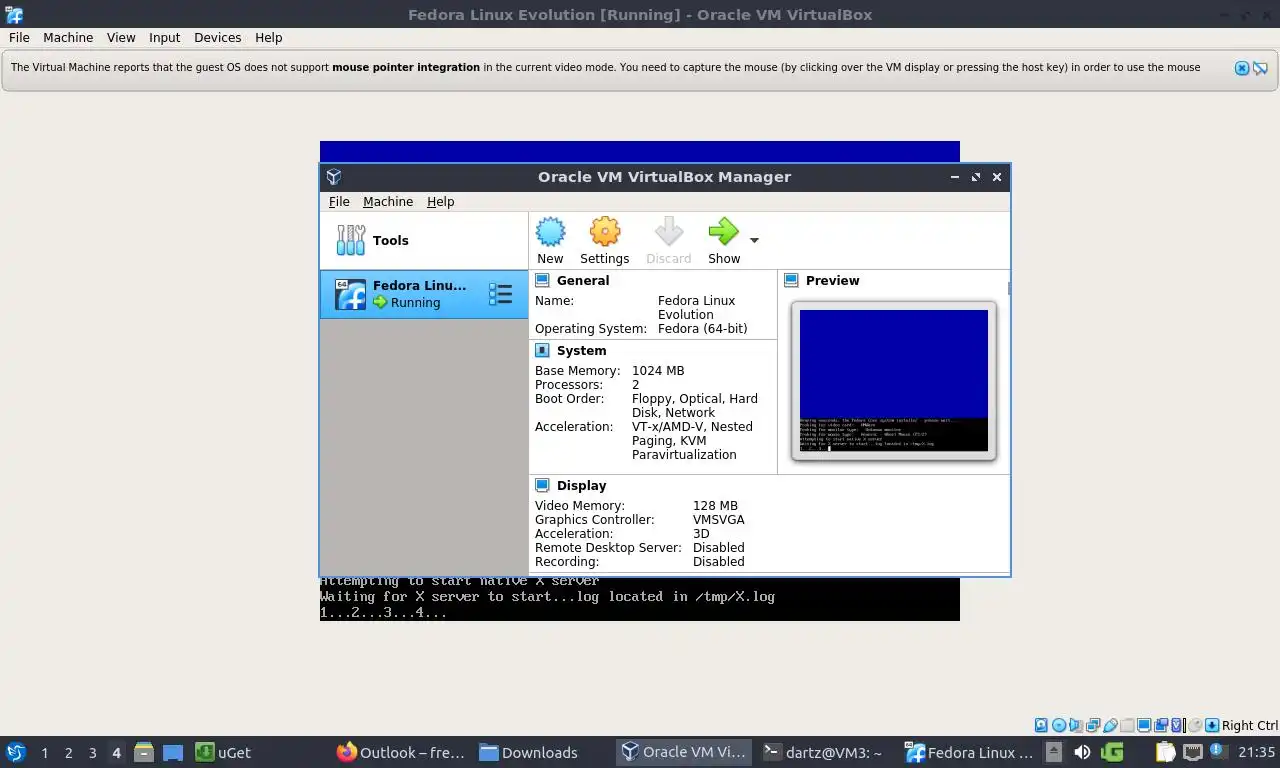Click the Discard toolbar icon
The height and width of the screenshot is (768, 1280).
(668, 232)
